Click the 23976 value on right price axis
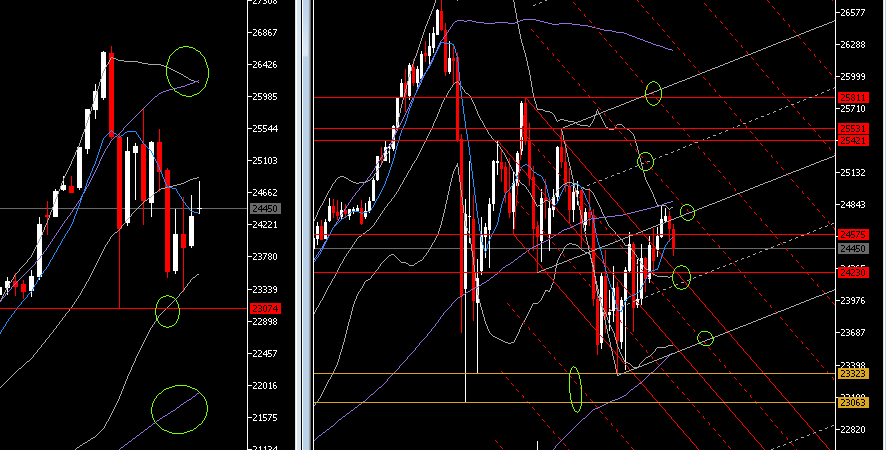 [x=853, y=301]
